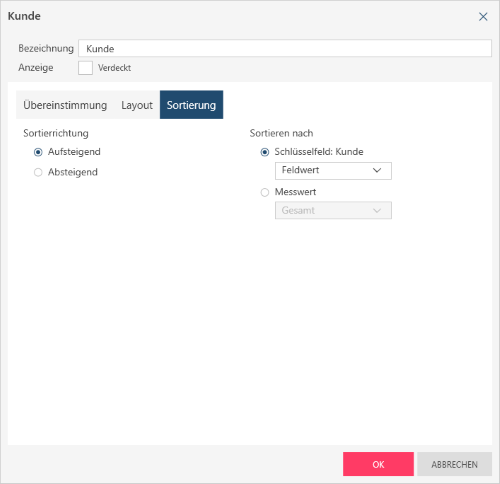Close the Kunde dialog via X icon
Screen dimensions: 500x484
pos(483,17)
